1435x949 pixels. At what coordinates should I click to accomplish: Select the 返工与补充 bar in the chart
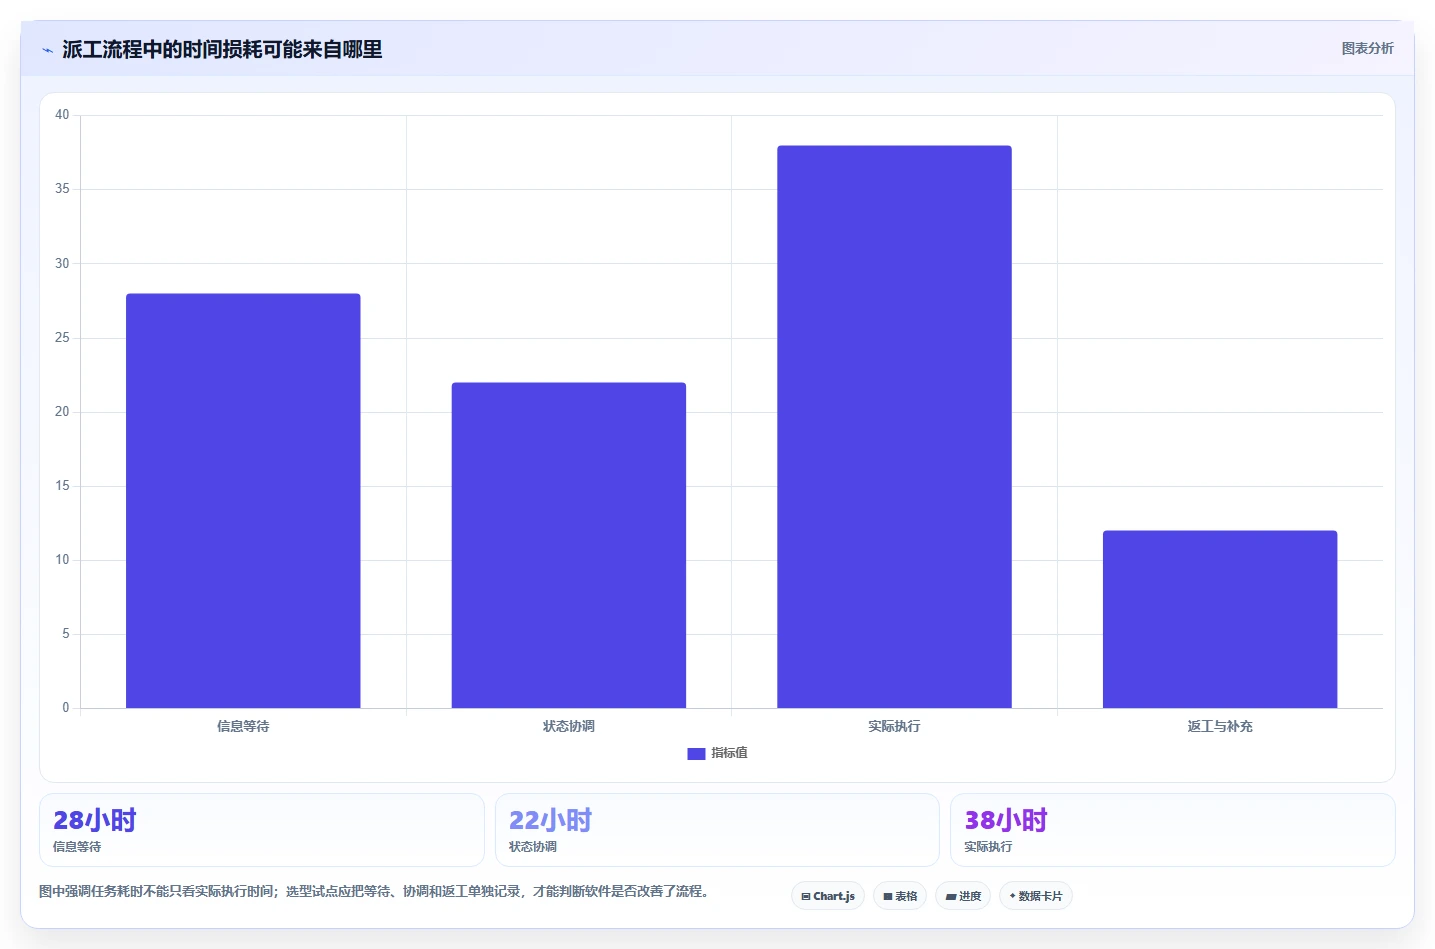point(1220,619)
